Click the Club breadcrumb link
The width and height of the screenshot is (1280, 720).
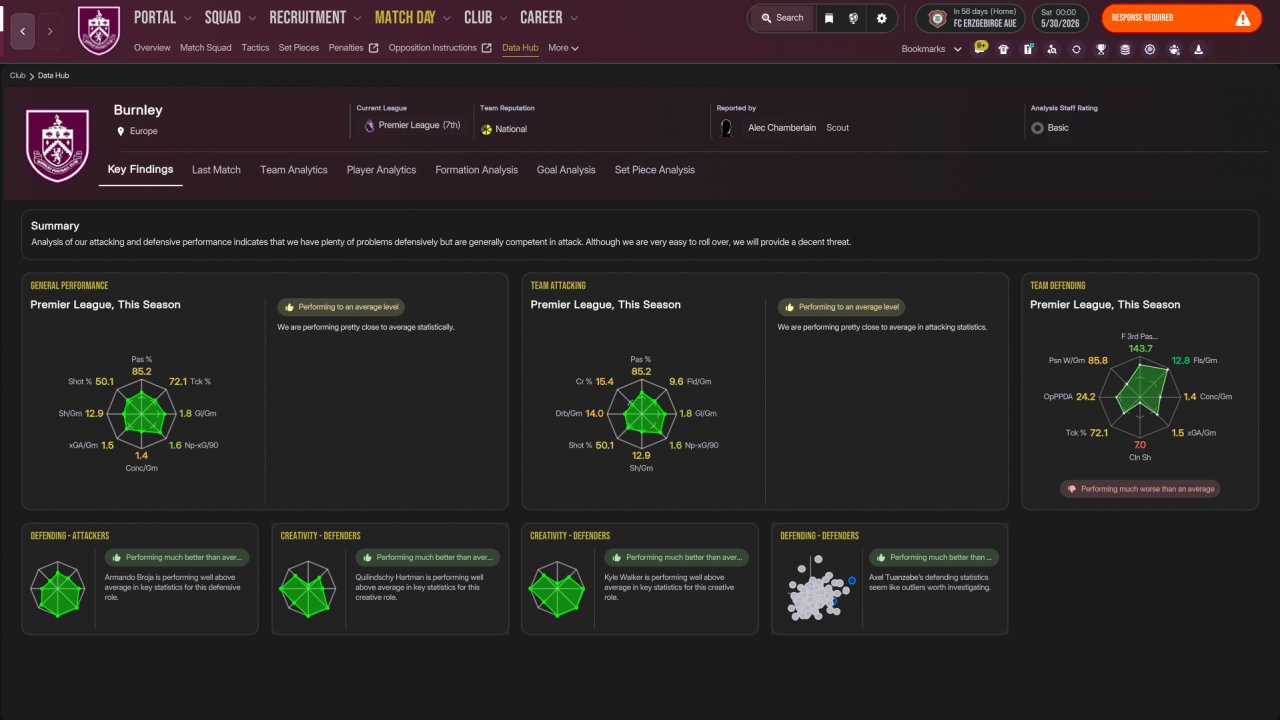(18, 76)
